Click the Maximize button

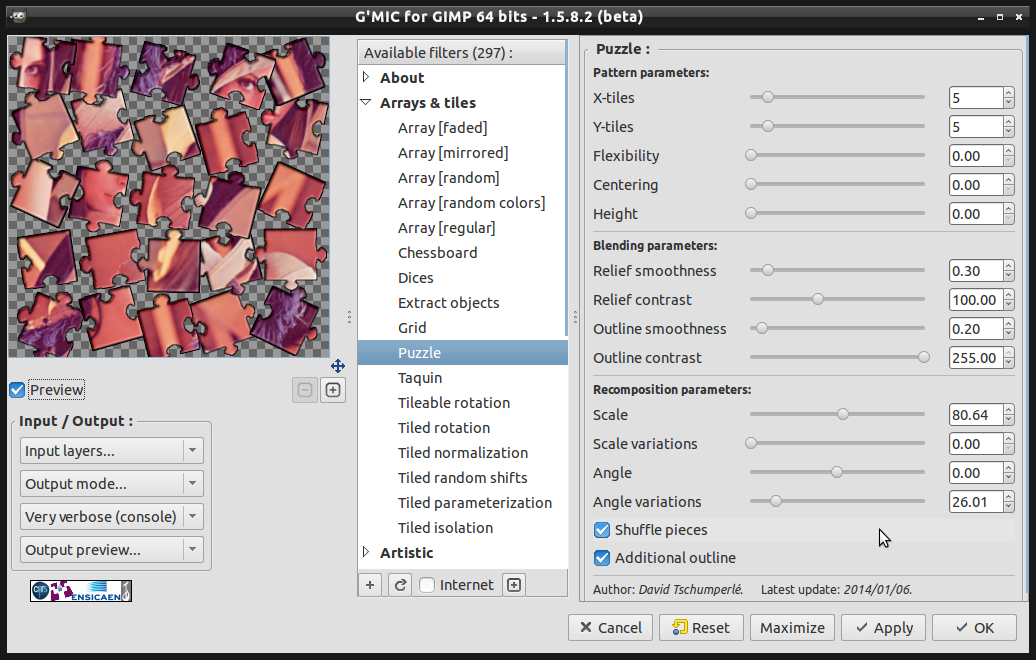[792, 628]
